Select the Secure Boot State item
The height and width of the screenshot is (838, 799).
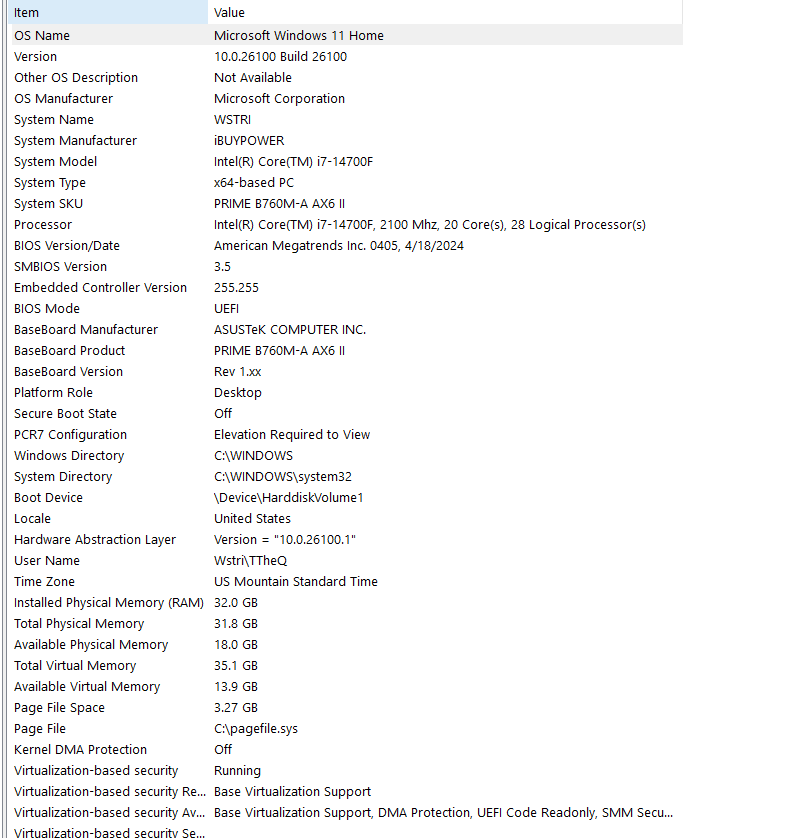click(x=65, y=414)
